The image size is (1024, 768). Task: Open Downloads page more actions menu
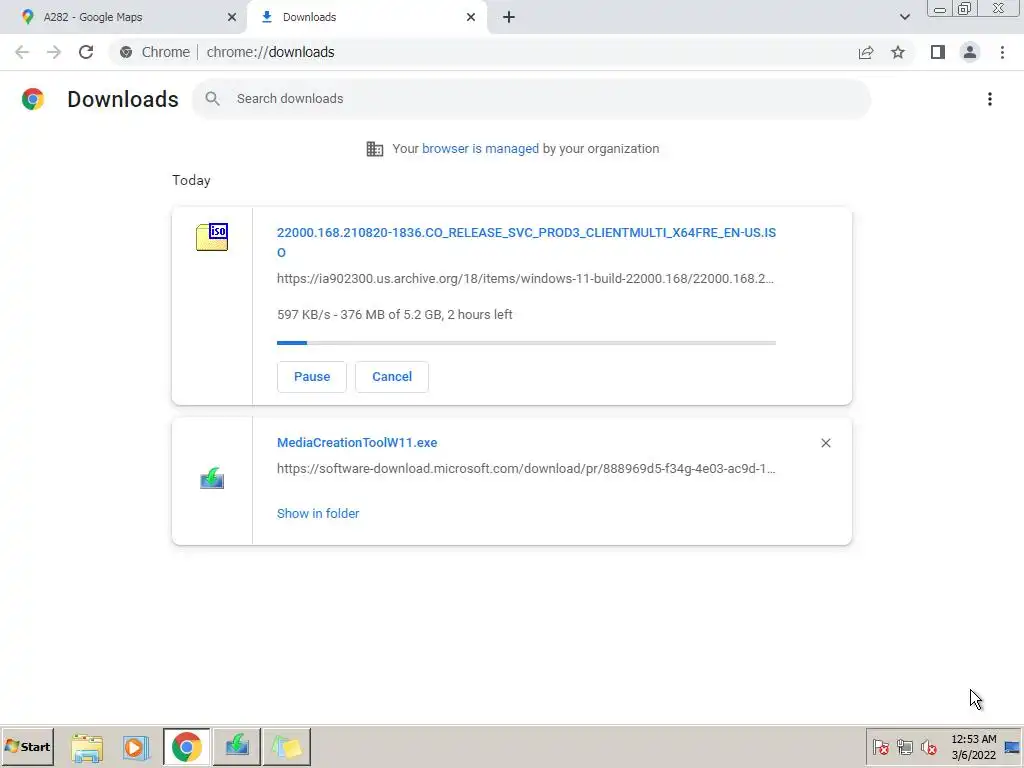[990, 99]
